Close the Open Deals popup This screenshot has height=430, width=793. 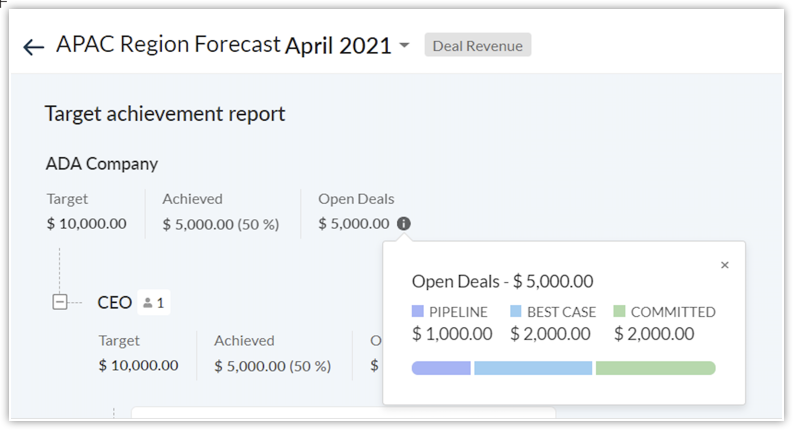(725, 265)
